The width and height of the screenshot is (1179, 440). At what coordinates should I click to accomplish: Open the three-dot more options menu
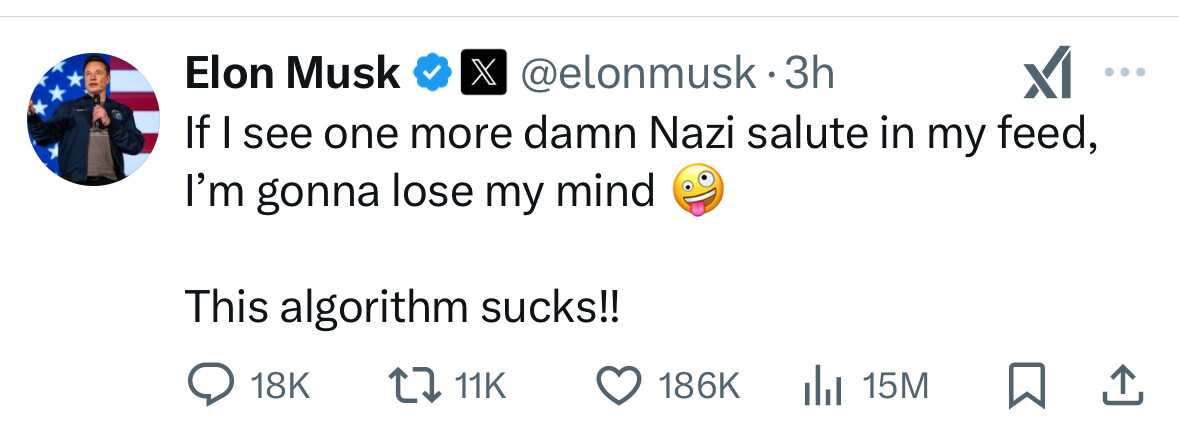(1123, 73)
